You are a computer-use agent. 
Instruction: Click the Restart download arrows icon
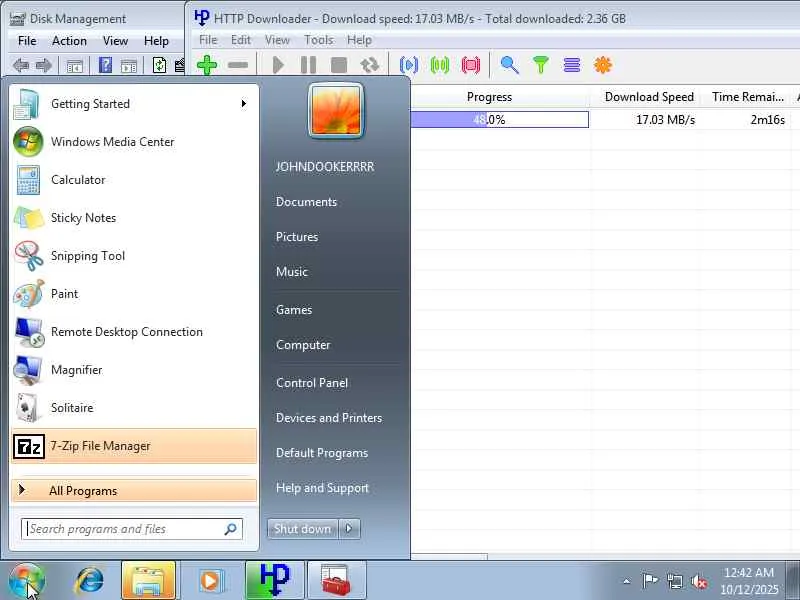coord(369,65)
